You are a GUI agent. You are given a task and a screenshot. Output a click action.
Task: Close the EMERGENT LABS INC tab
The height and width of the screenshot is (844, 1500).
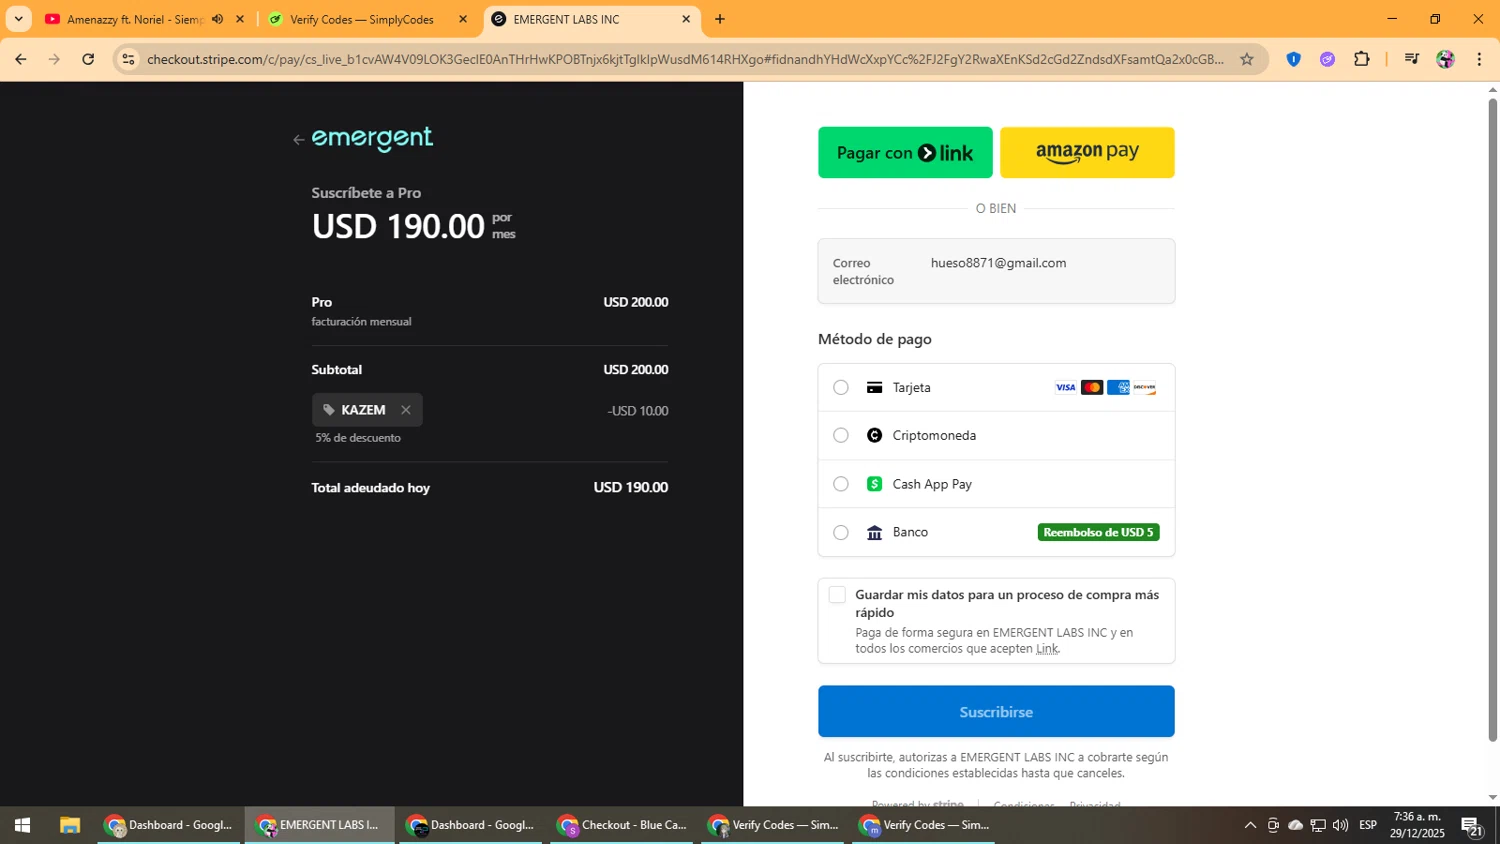(686, 19)
